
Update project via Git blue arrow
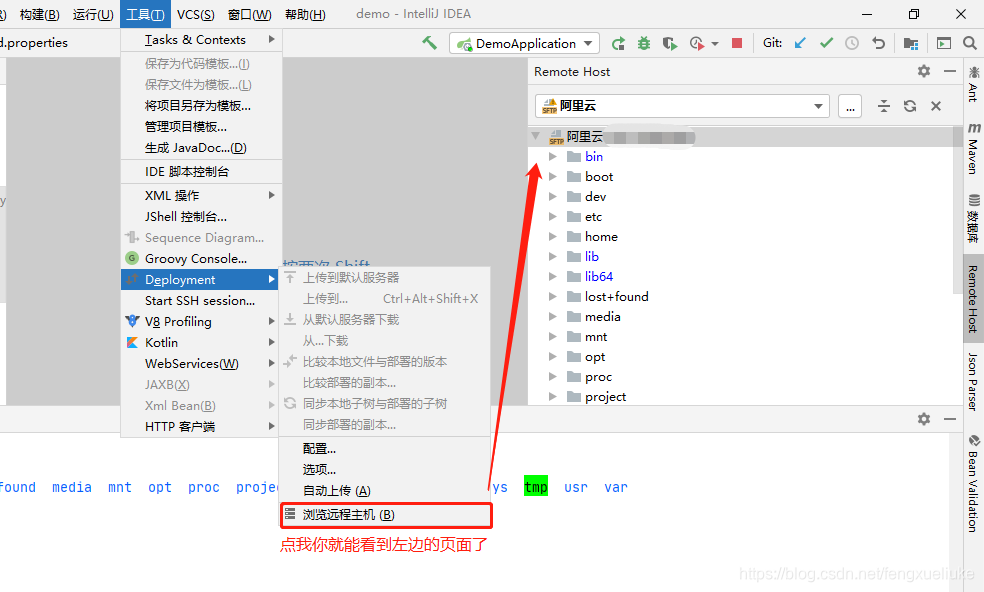click(800, 43)
